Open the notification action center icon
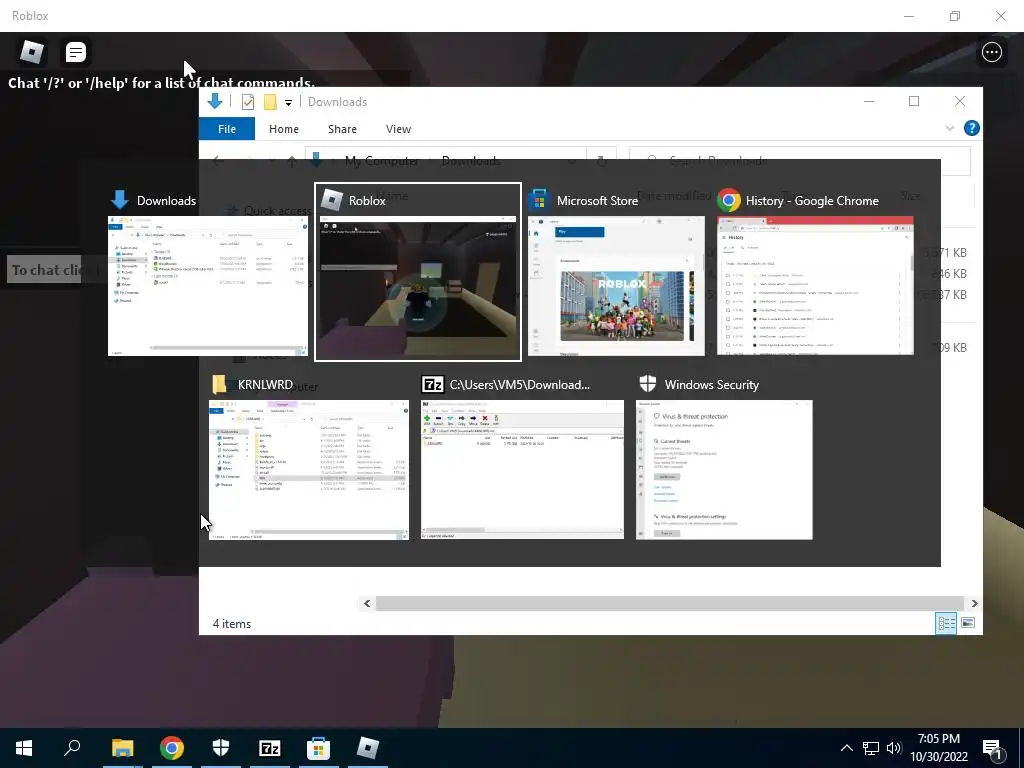1024x768 pixels. pyautogui.click(x=993, y=749)
